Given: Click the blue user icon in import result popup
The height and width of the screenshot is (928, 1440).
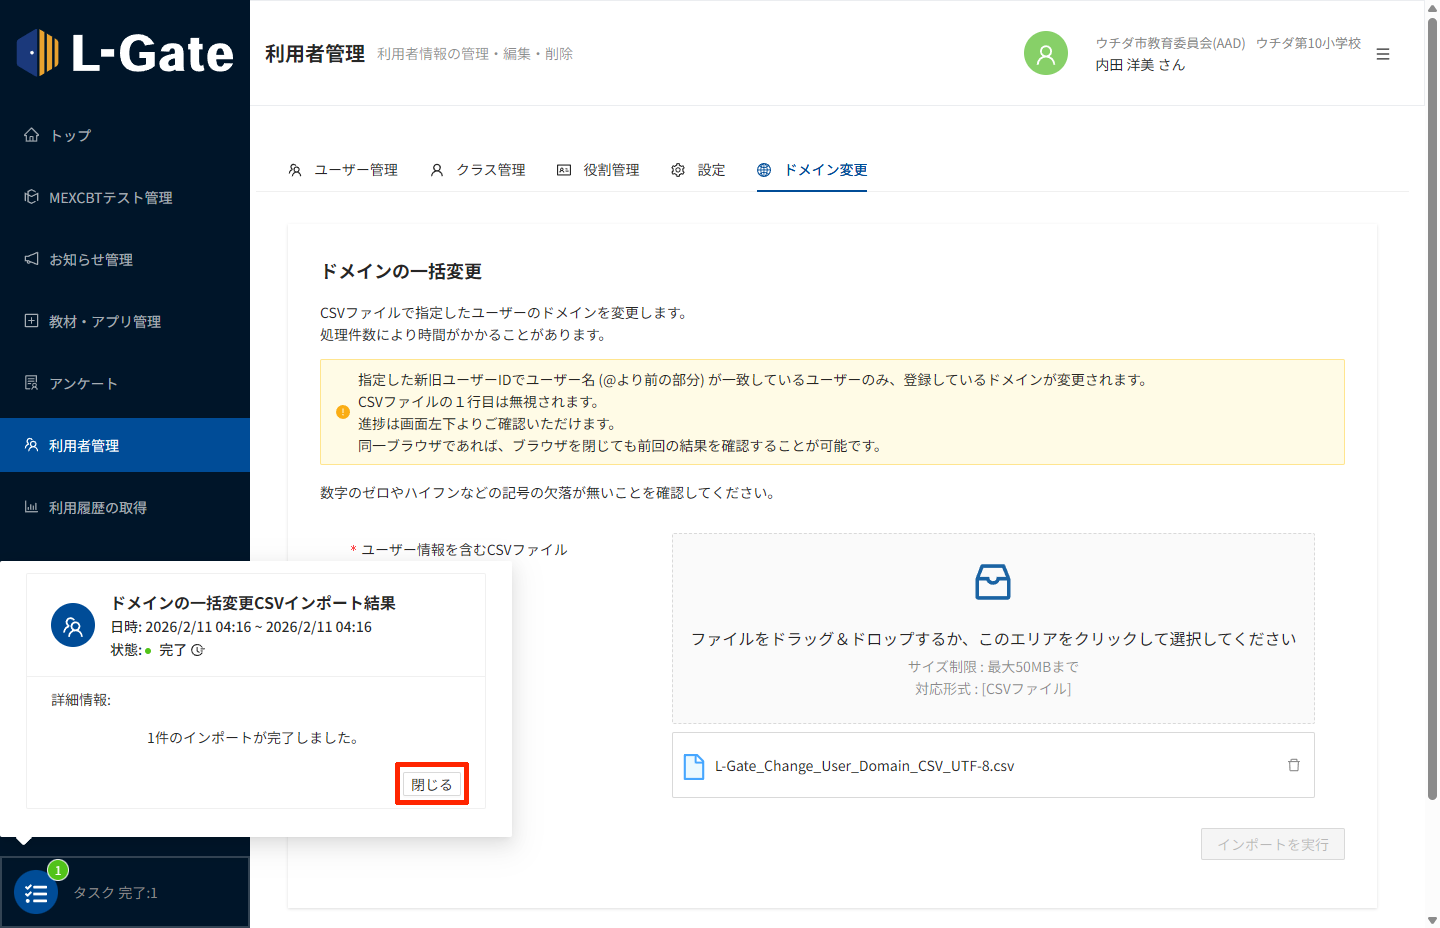Looking at the screenshot, I should [x=73, y=626].
